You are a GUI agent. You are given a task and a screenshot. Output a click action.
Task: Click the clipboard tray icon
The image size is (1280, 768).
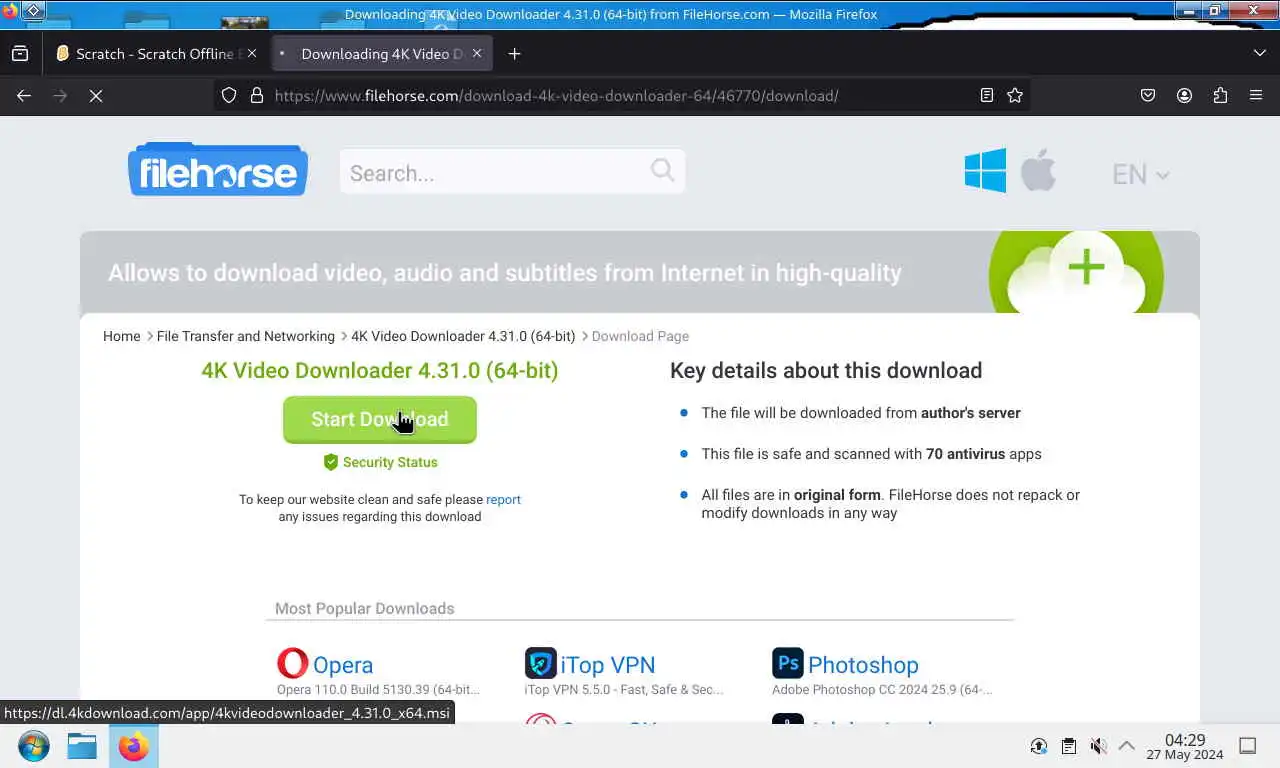(1069, 746)
